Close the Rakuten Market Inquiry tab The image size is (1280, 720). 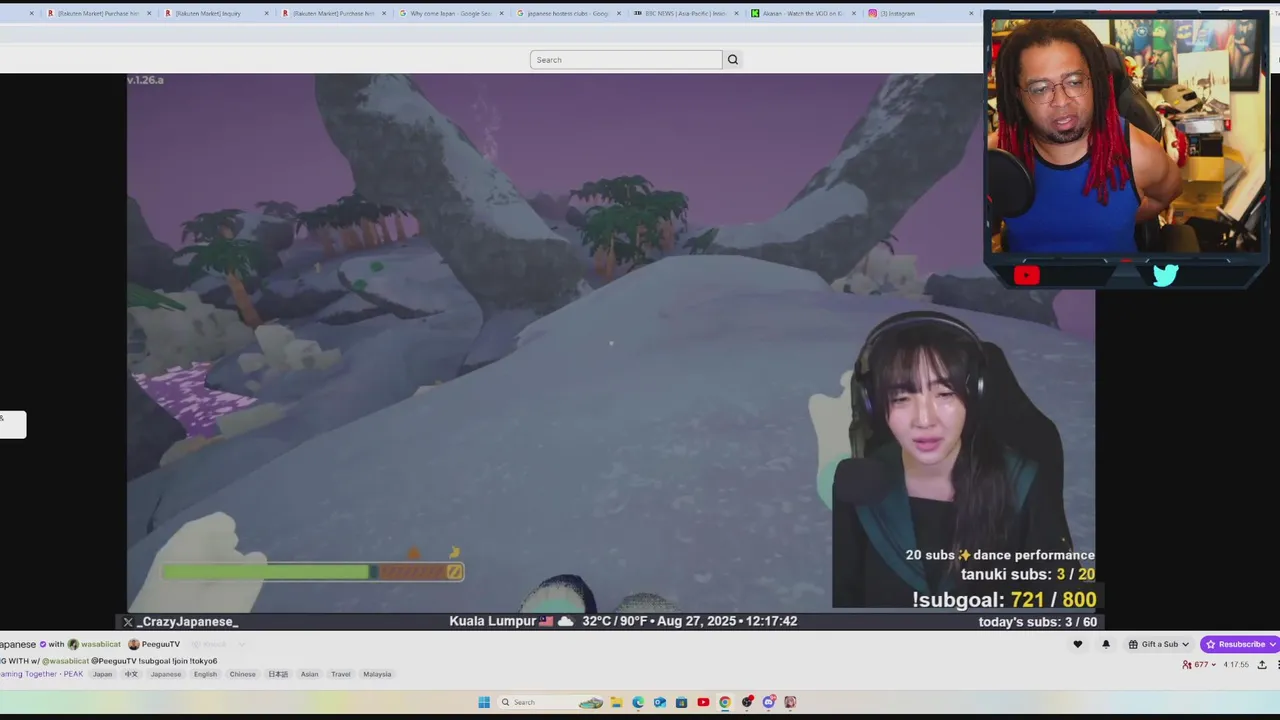267,13
